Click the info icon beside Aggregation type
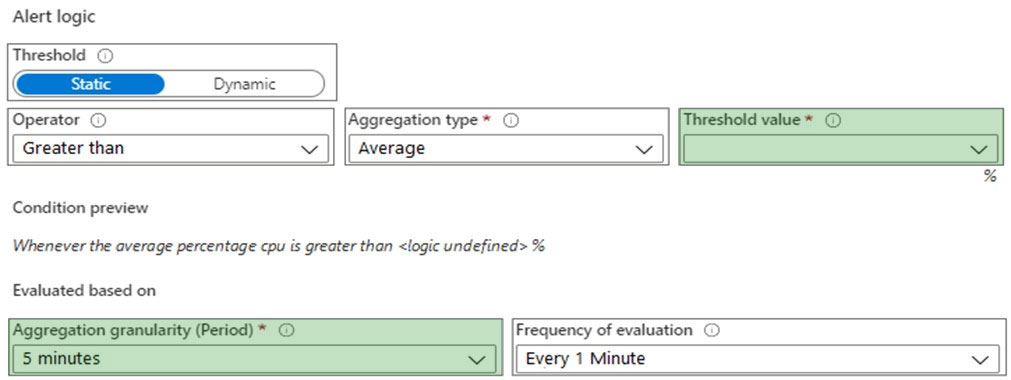Screen dimensions: 1011x380 click(x=512, y=120)
